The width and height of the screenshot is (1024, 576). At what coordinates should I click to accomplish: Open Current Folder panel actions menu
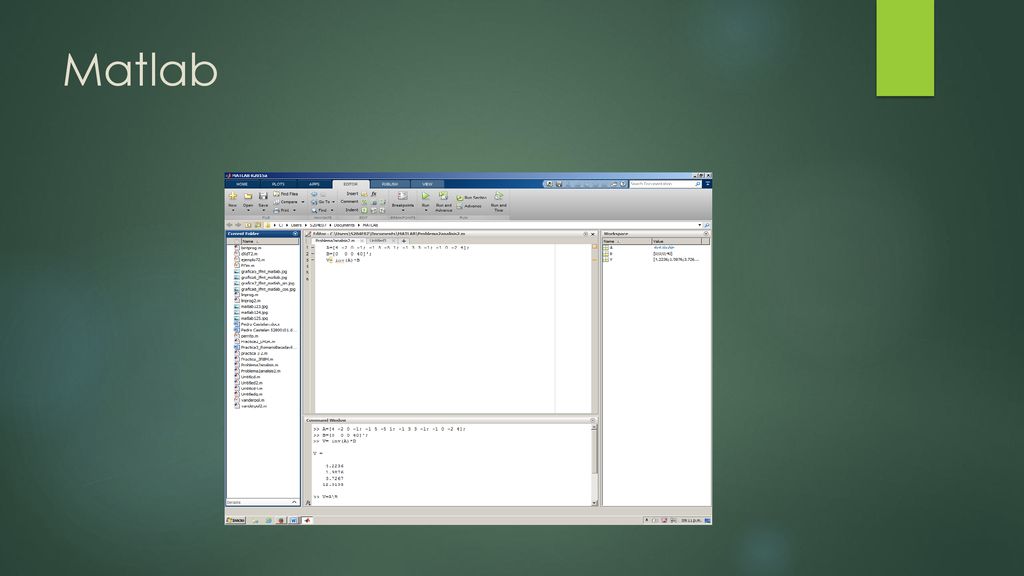(295, 234)
